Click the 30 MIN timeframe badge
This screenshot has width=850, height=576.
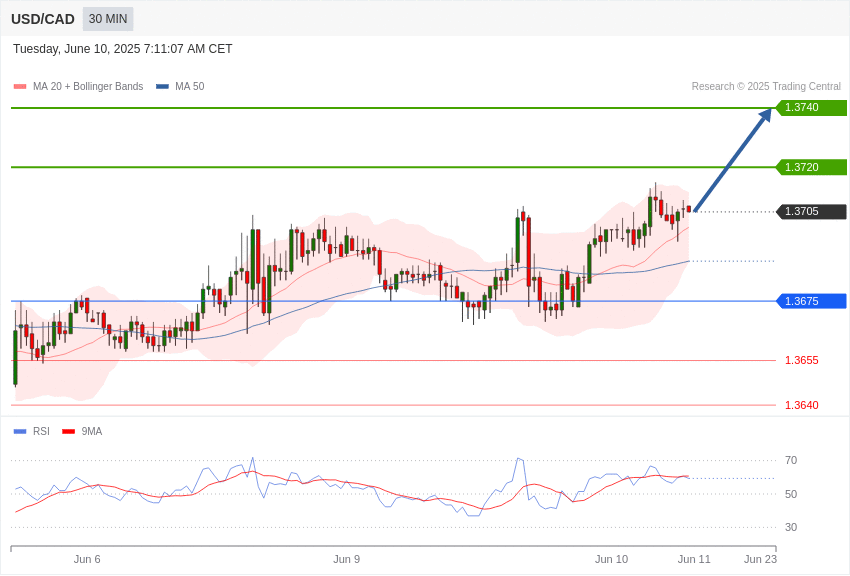(108, 19)
